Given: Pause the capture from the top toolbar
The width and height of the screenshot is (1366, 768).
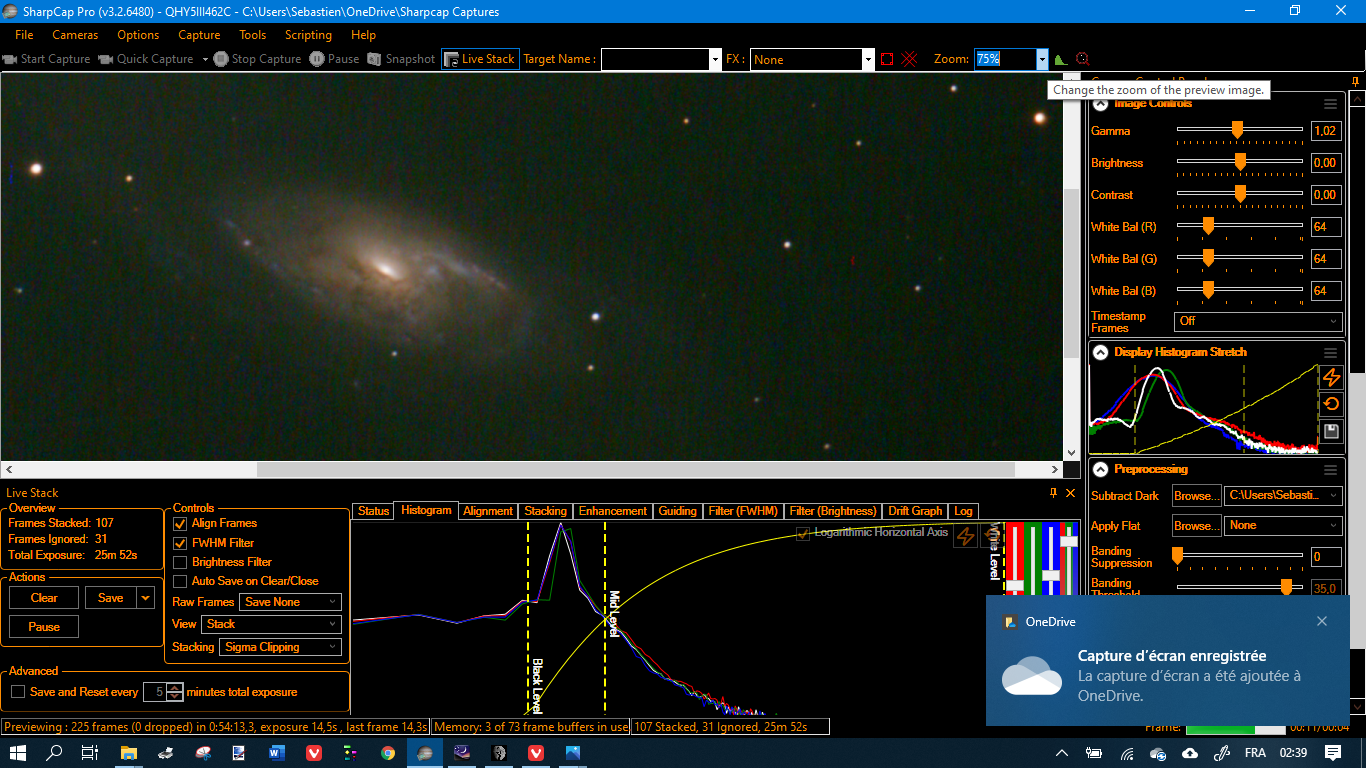Looking at the screenshot, I should (x=334, y=59).
